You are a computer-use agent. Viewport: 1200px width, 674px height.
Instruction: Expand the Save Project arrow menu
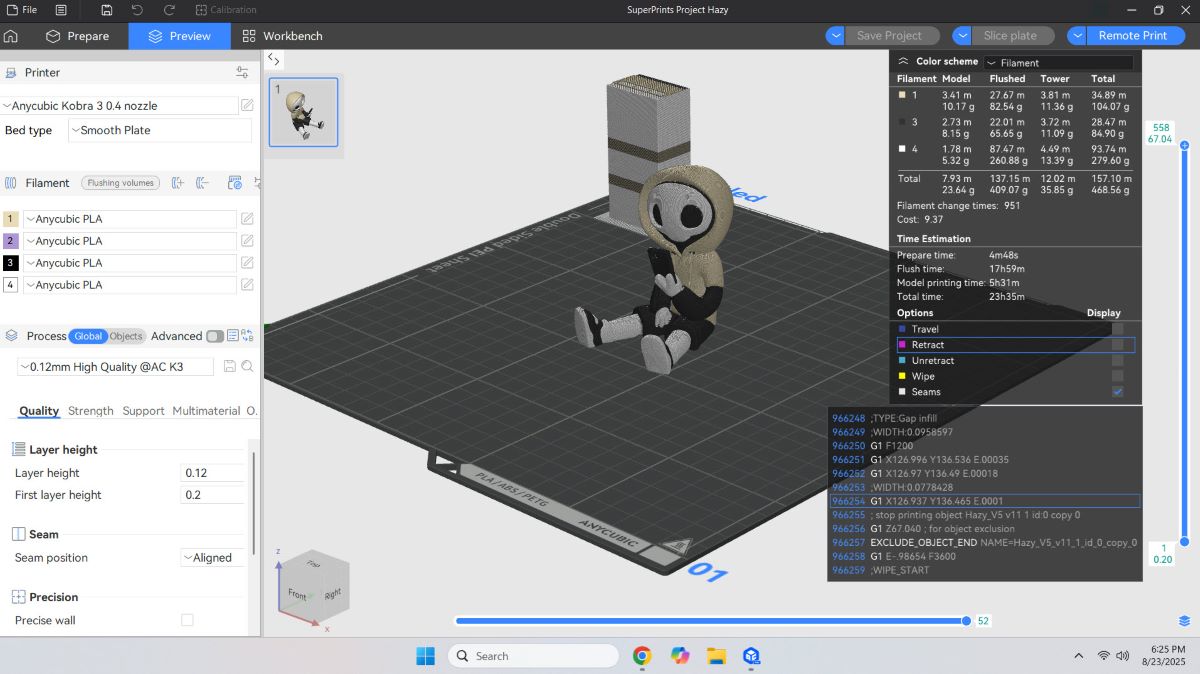click(835, 36)
